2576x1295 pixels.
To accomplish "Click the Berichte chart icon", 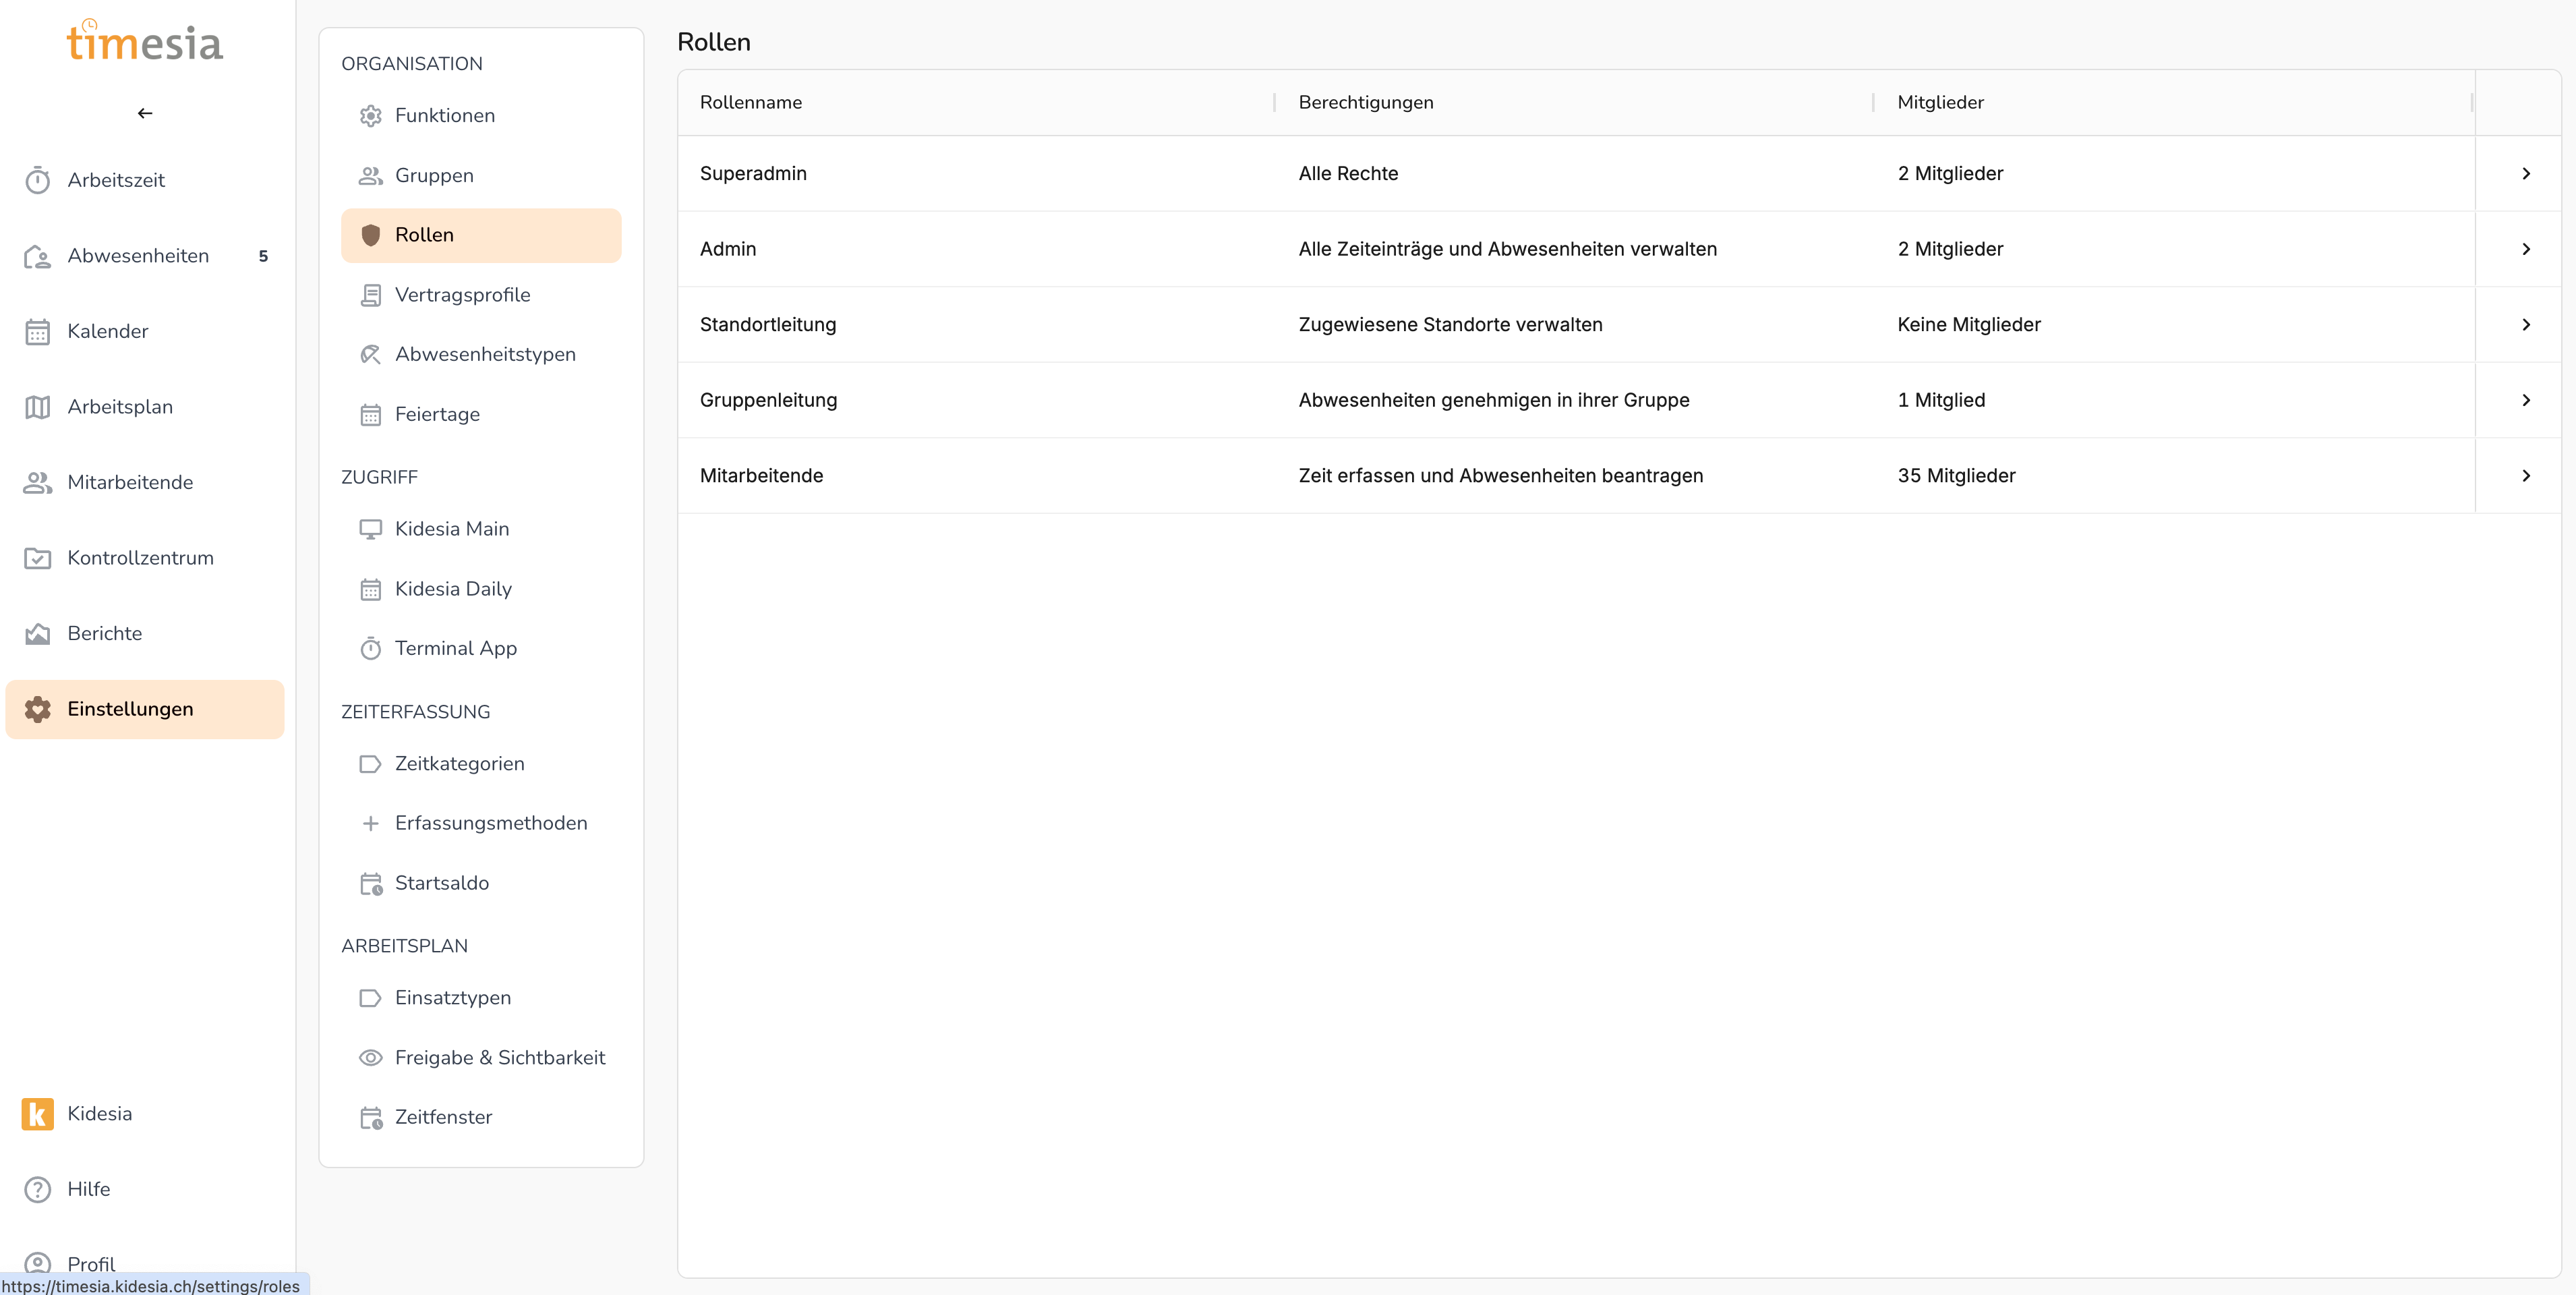I will [x=38, y=633].
